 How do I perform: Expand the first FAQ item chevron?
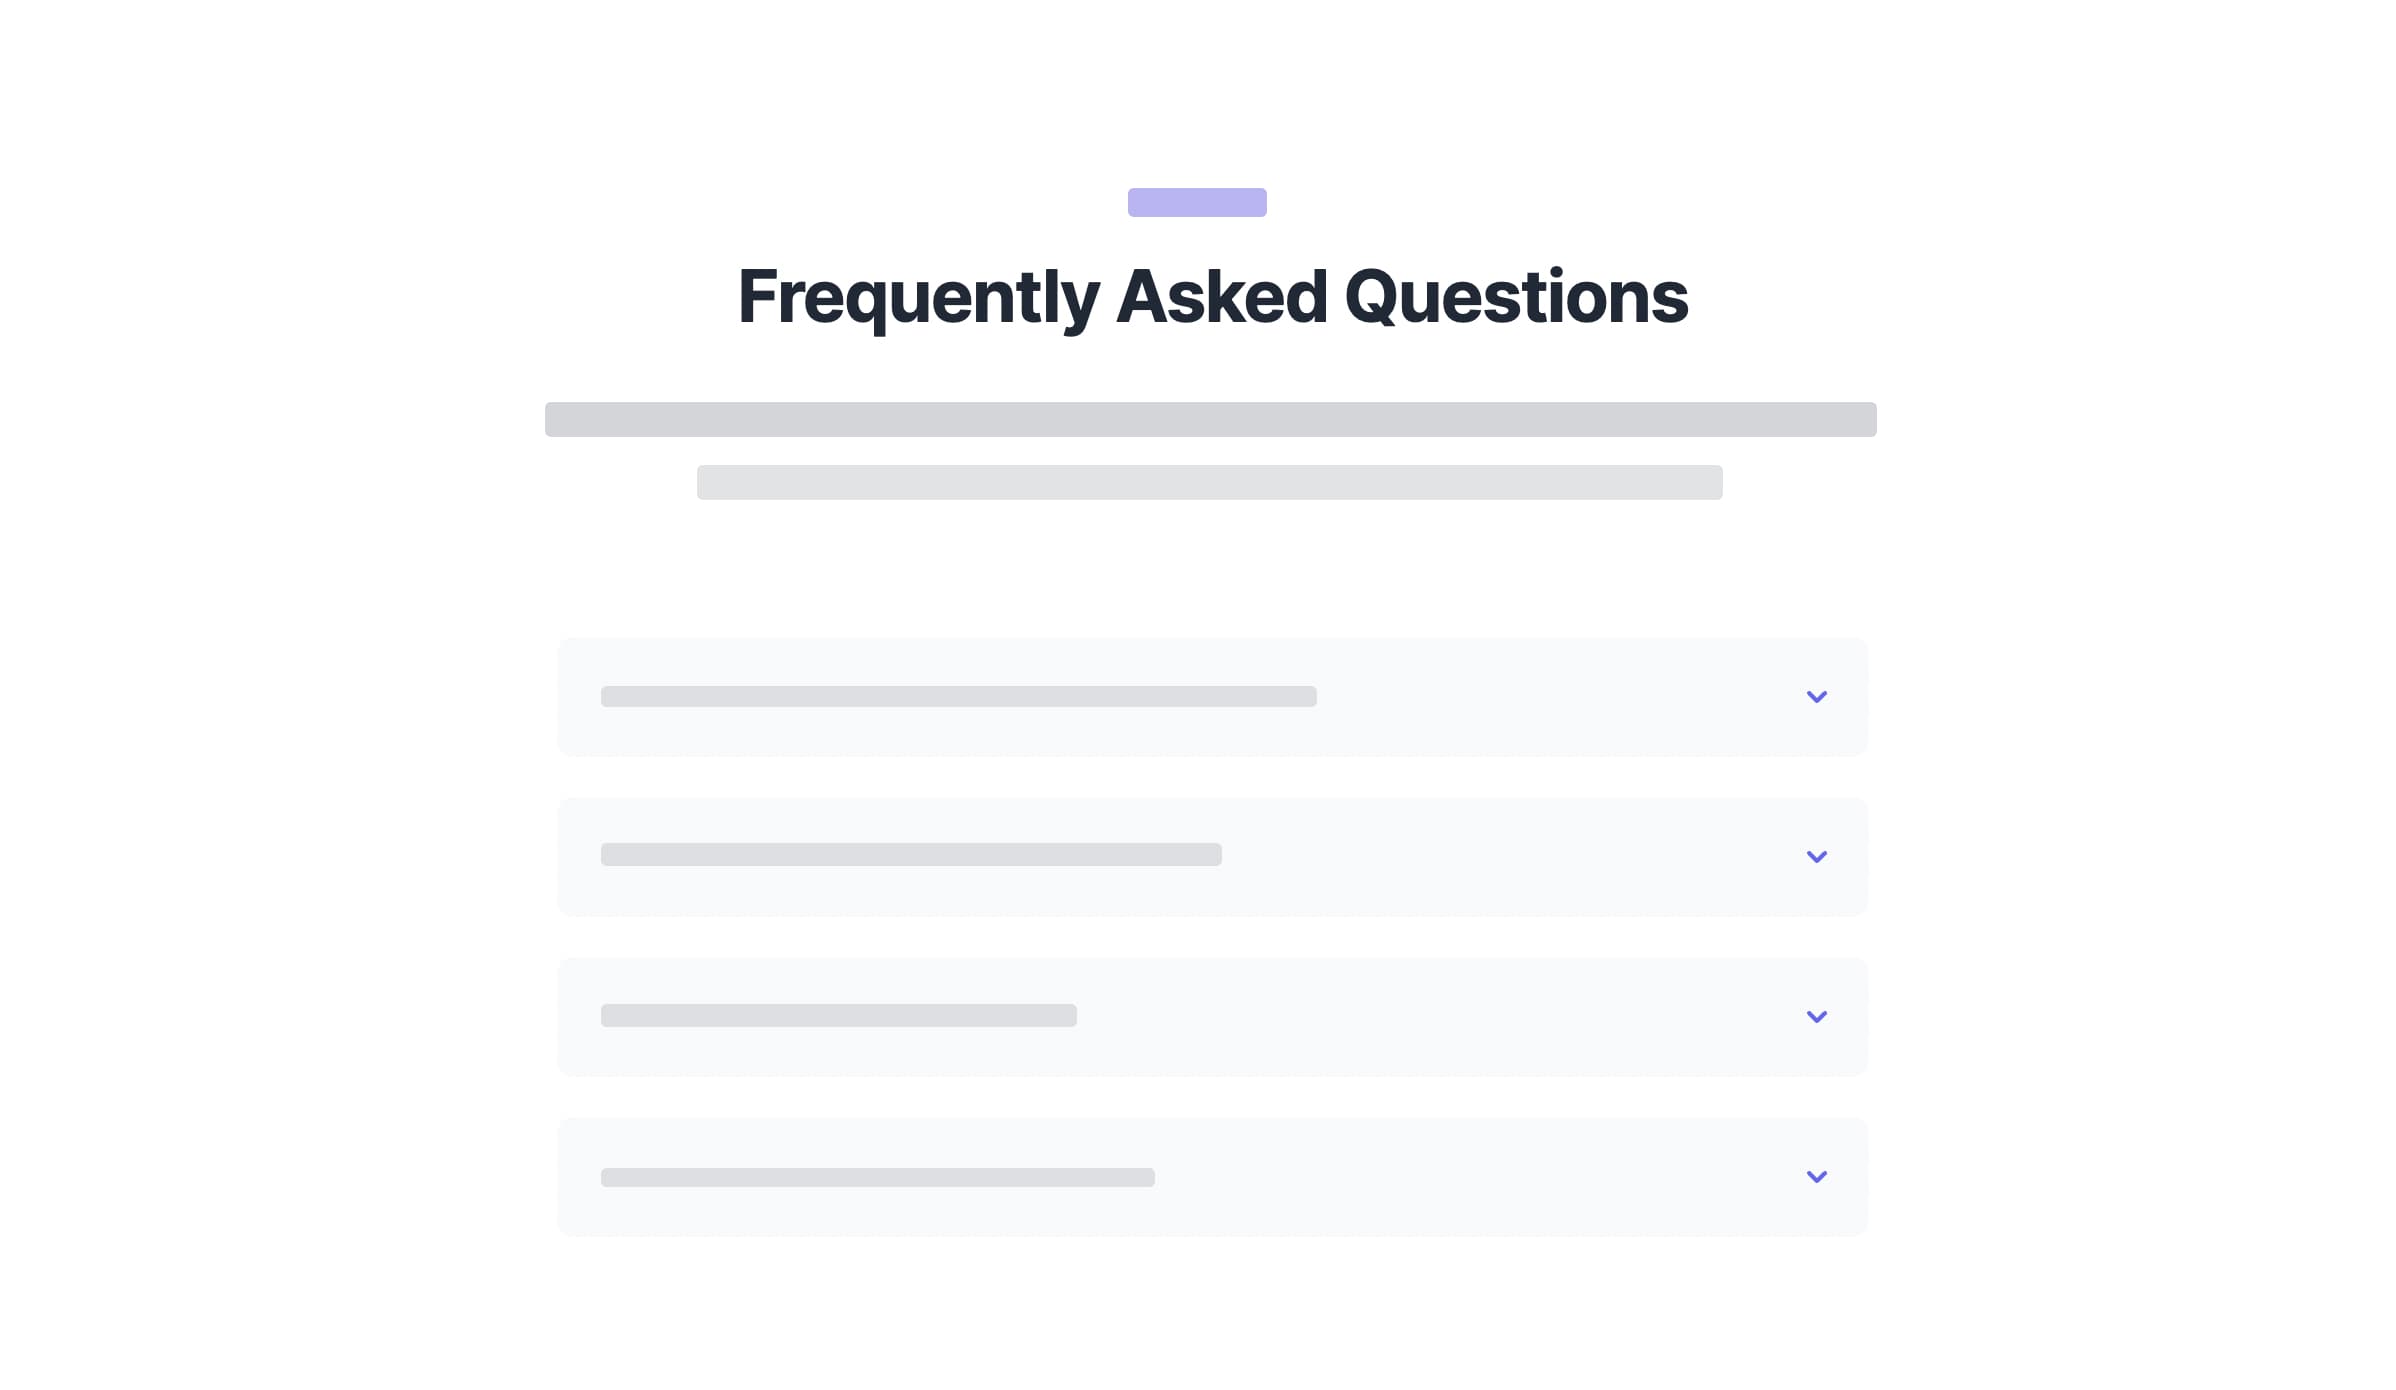coord(1816,697)
